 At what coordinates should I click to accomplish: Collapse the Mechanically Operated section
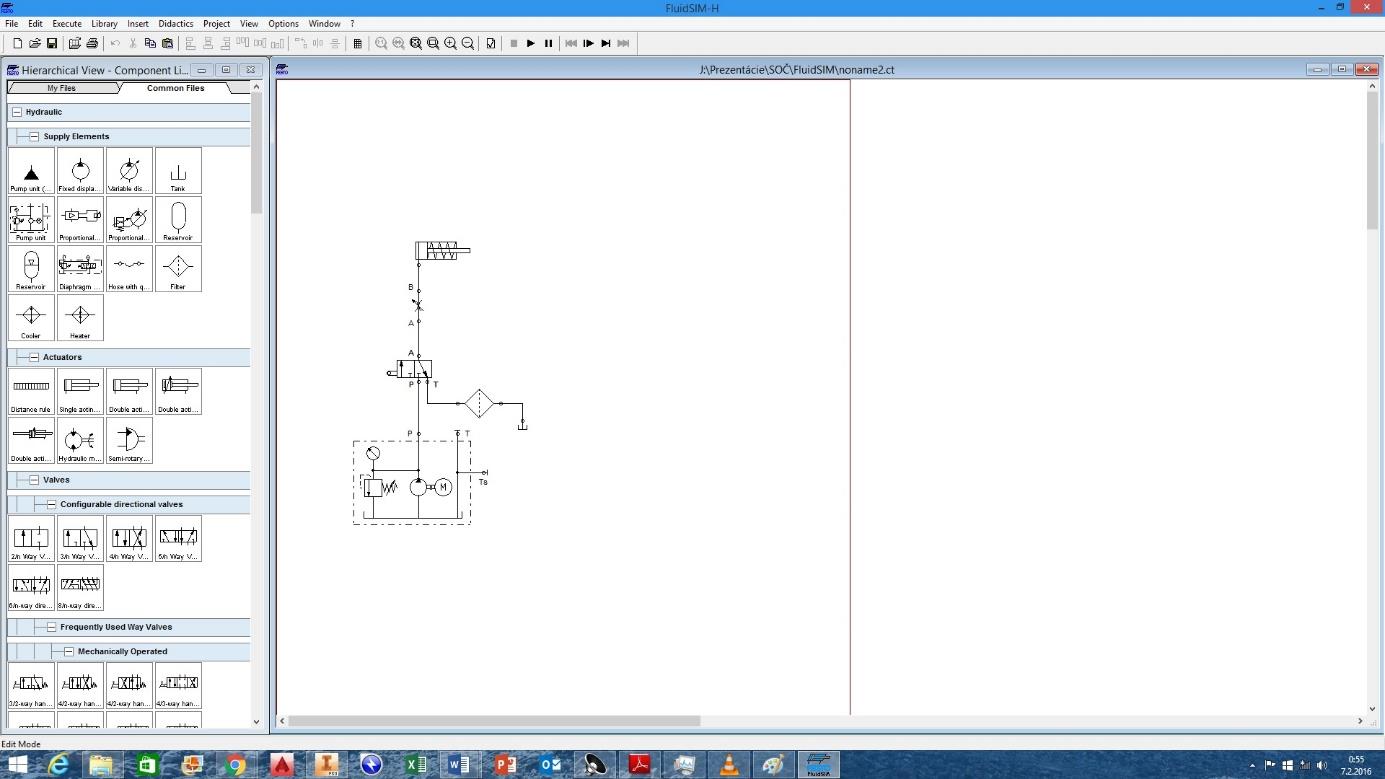[x=69, y=651]
